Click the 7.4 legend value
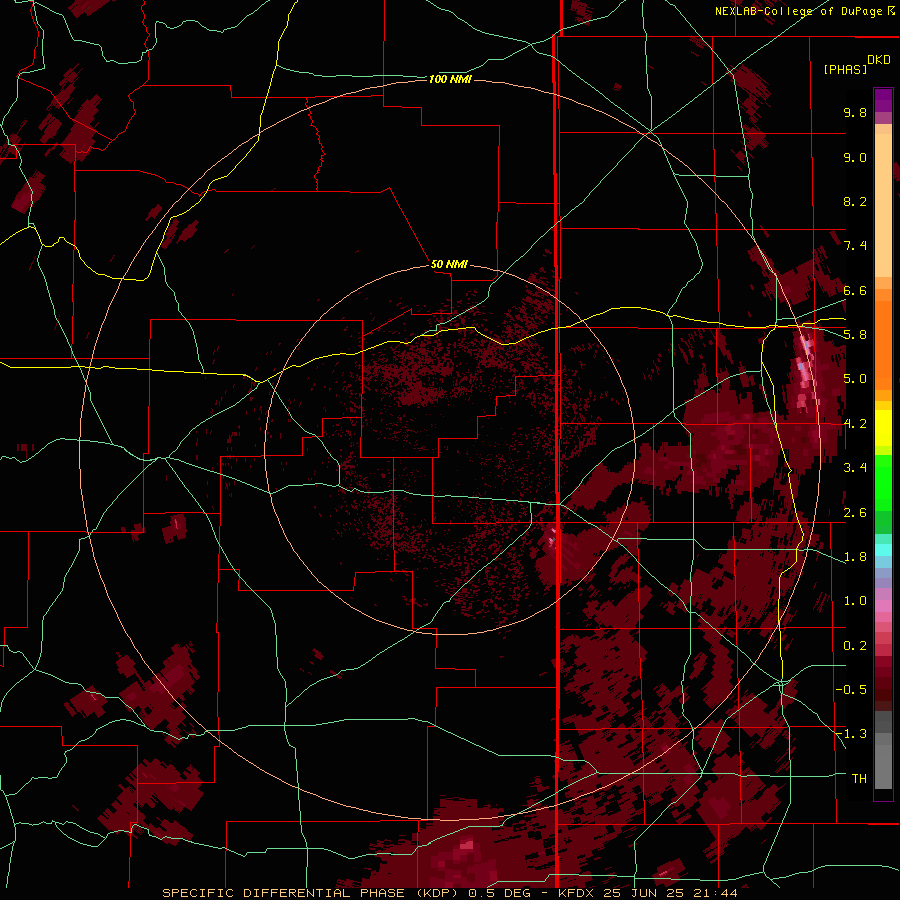The width and height of the screenshot is (900, 900). (855, 246)
